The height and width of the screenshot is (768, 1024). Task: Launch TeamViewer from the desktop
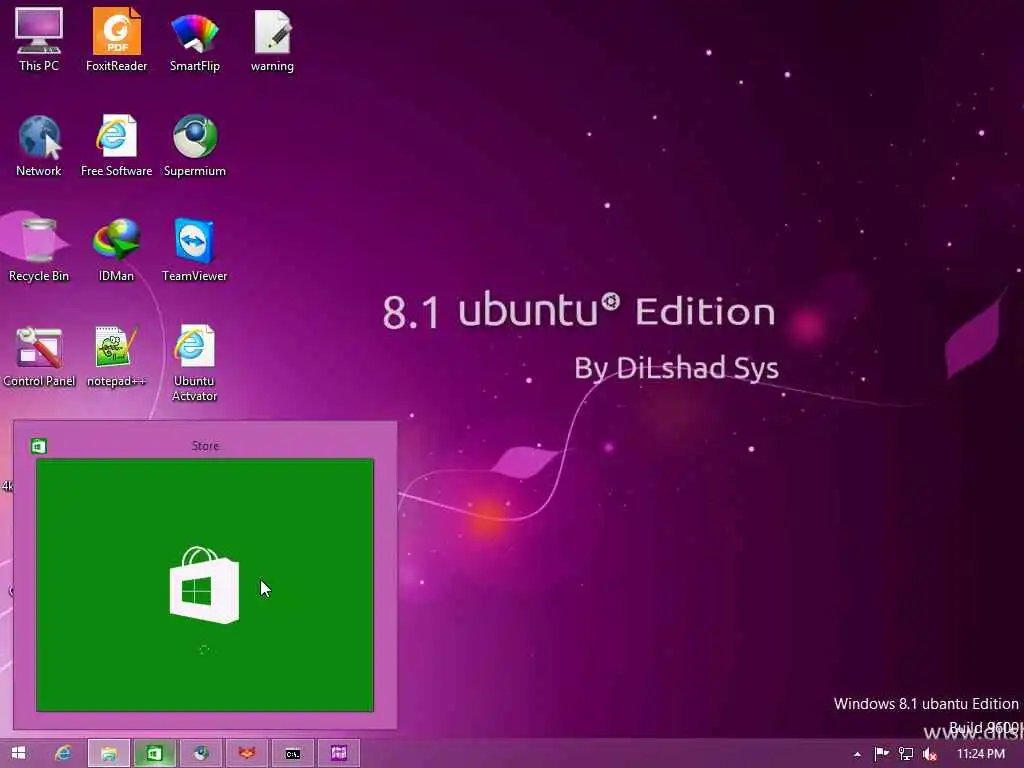coord(195,250)
